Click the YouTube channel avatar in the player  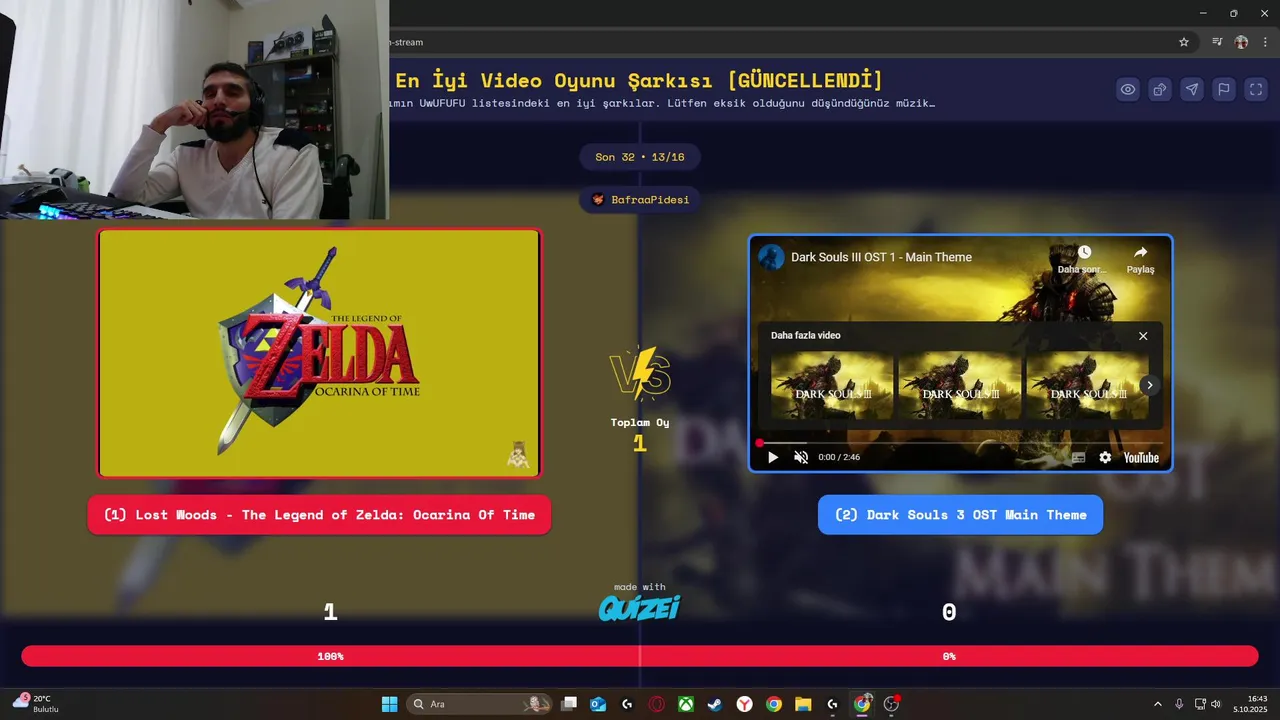coord(771,257)
